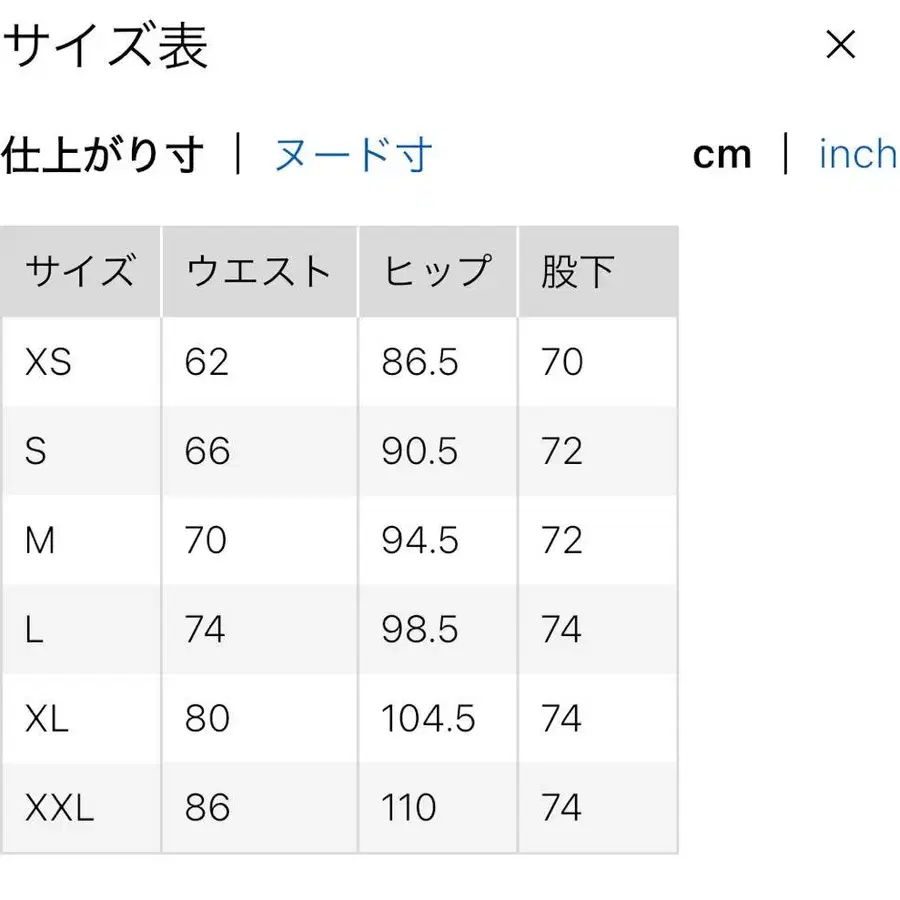Image resolution: width=900 pixels, height=900 pixels.
Task: Click the ウエスト column header
Action: pos(258,270)
